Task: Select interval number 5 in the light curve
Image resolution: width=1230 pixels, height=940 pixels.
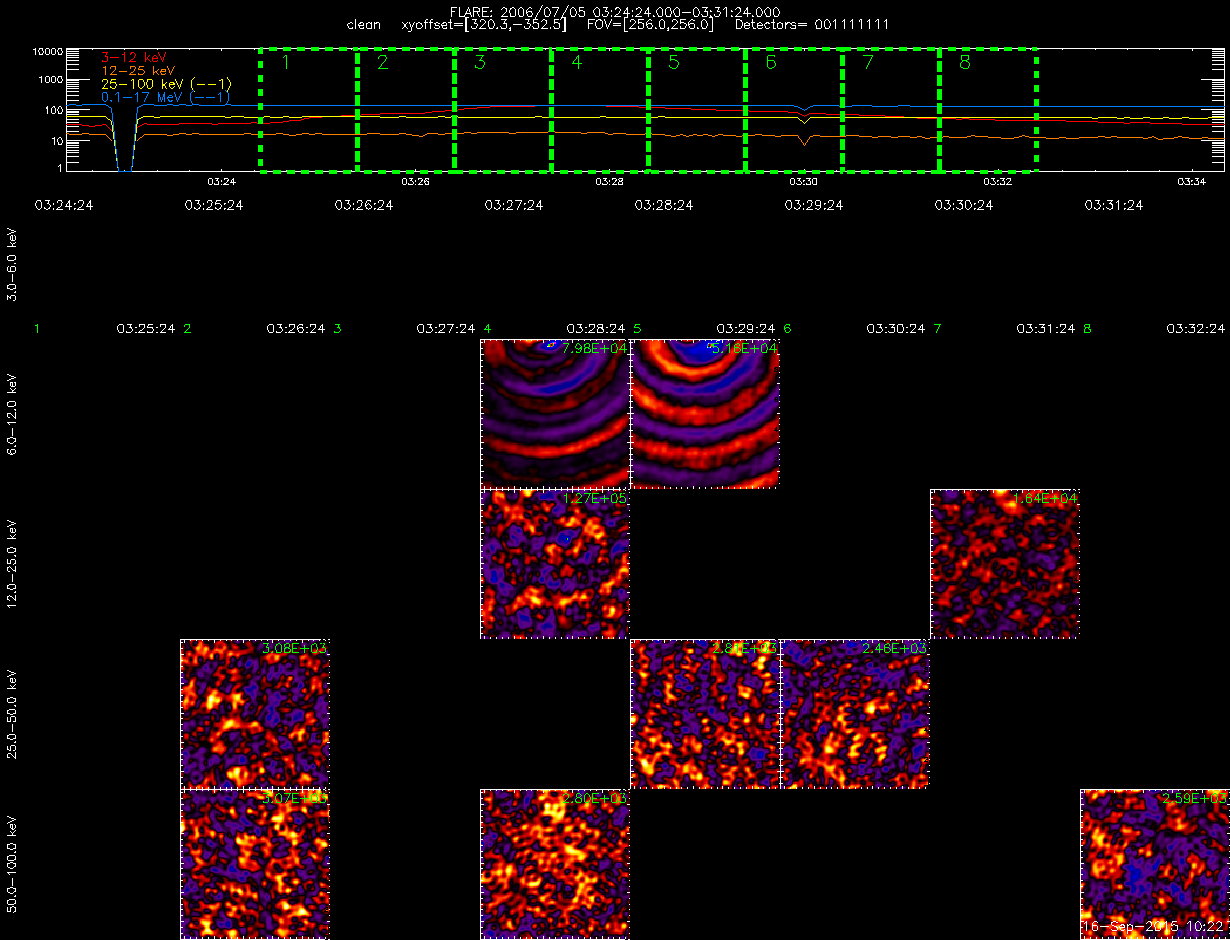Action: point(673,62)
